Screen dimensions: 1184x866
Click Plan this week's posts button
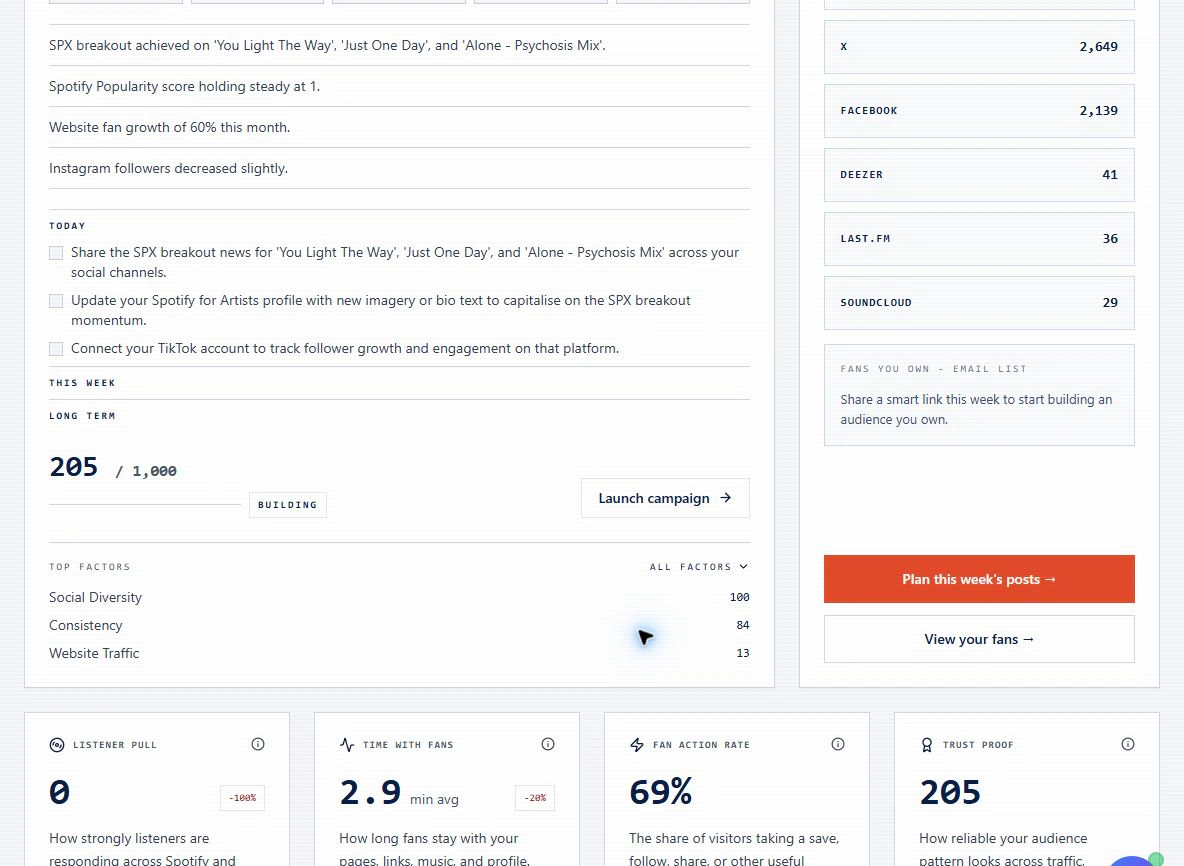point(979,579)
